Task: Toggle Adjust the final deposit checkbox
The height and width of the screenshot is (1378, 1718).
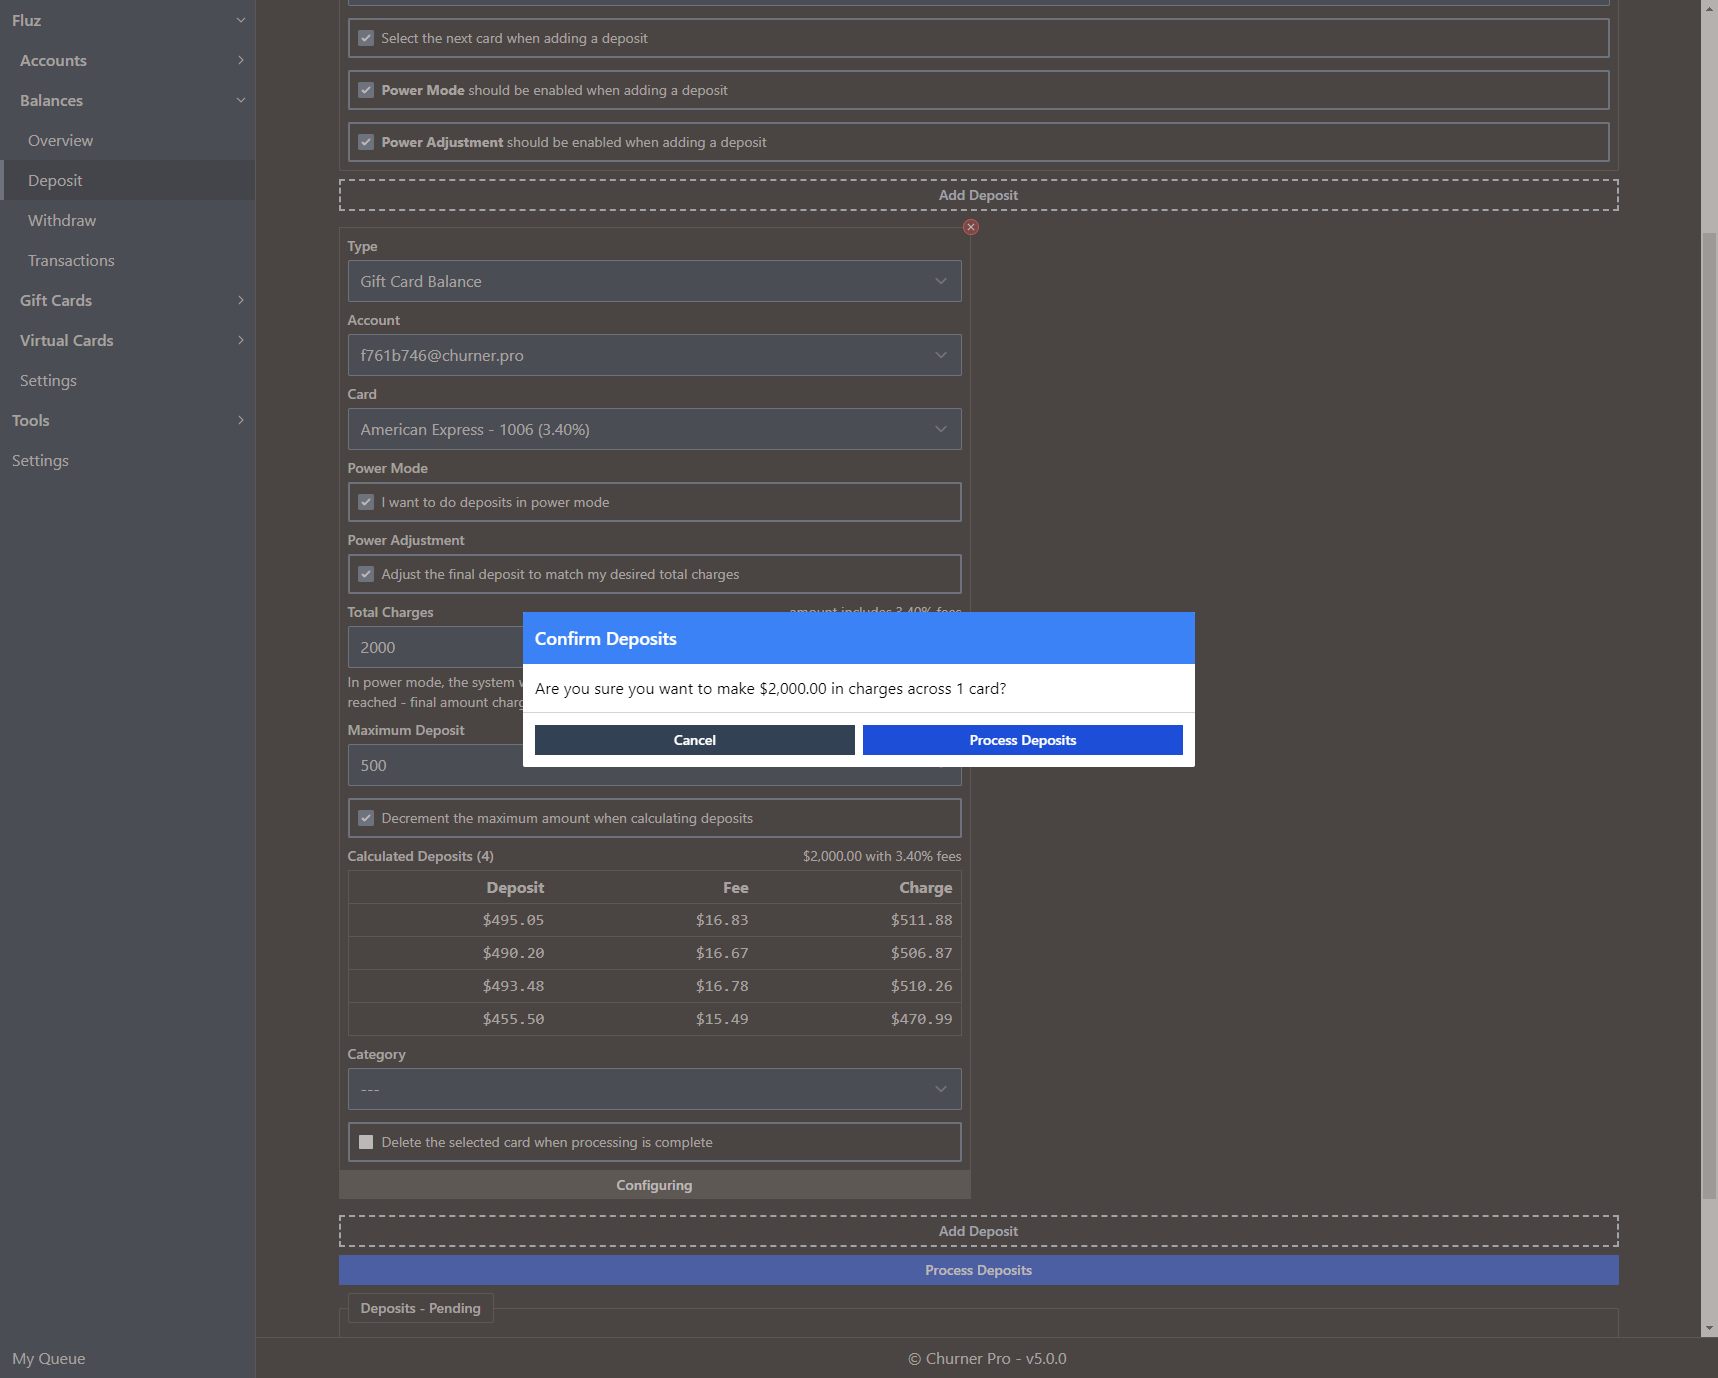Action: [x=366, y=574]
